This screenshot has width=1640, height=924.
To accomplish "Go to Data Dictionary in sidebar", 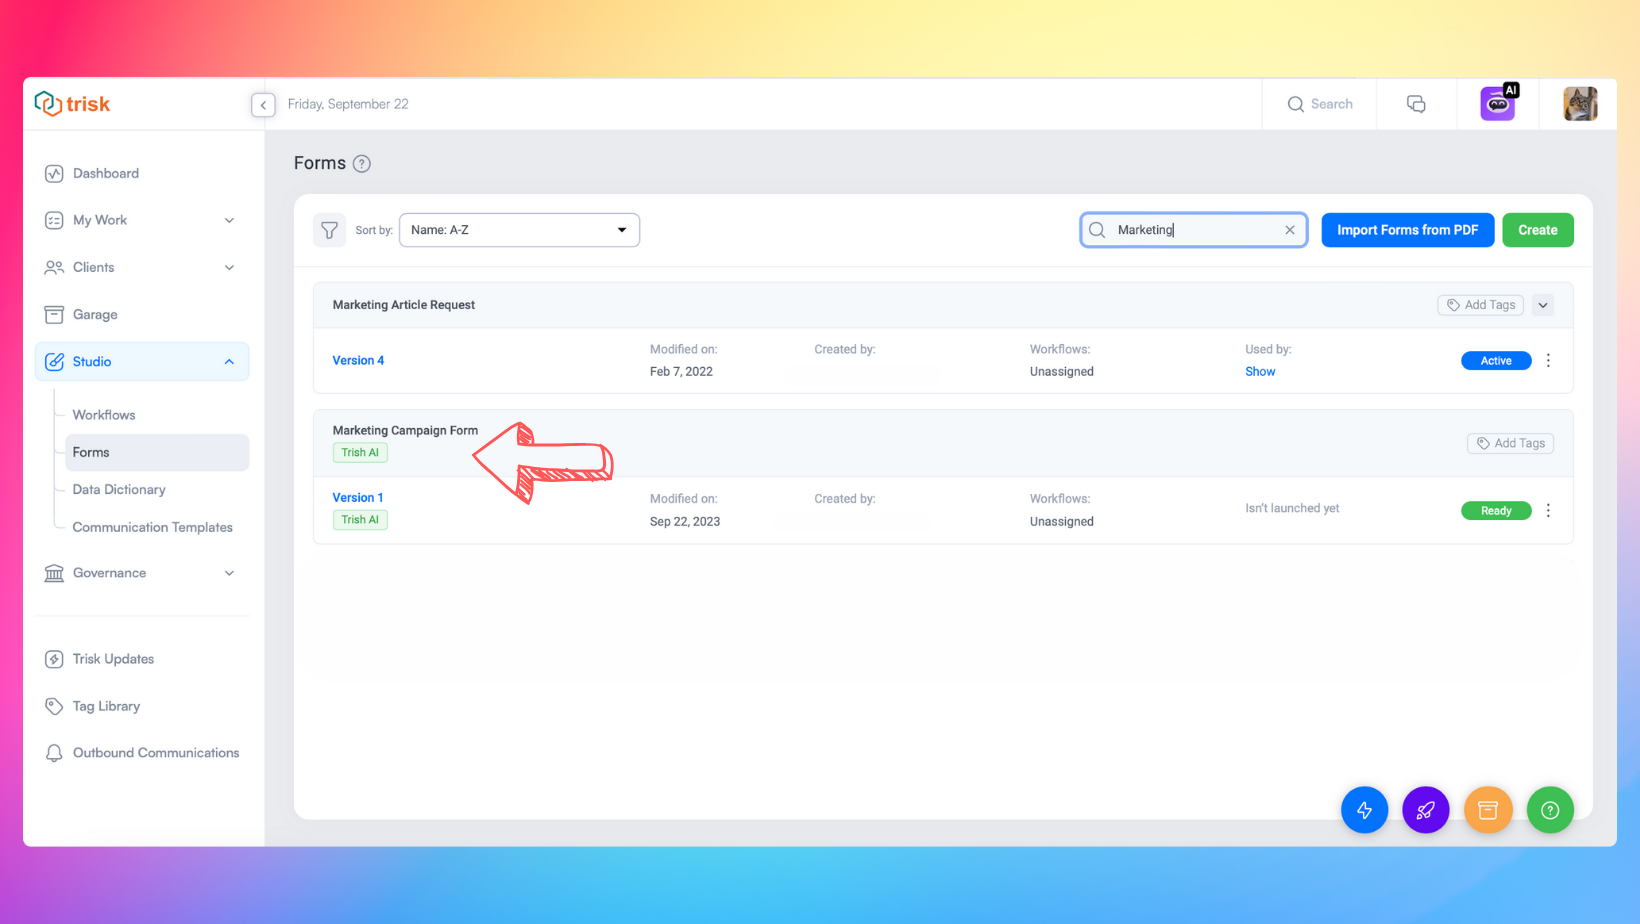I will (119, 490).
